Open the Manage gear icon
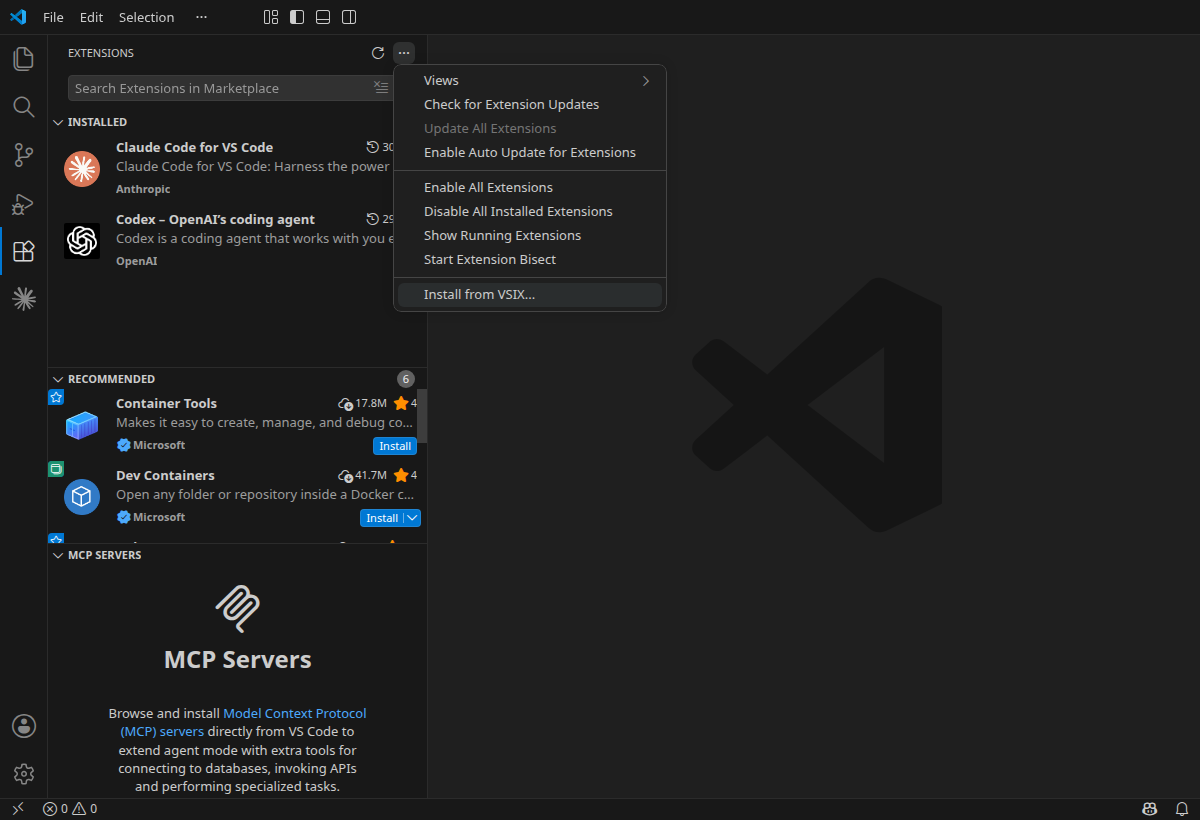1200x820 pixels. tap(24, 774)
